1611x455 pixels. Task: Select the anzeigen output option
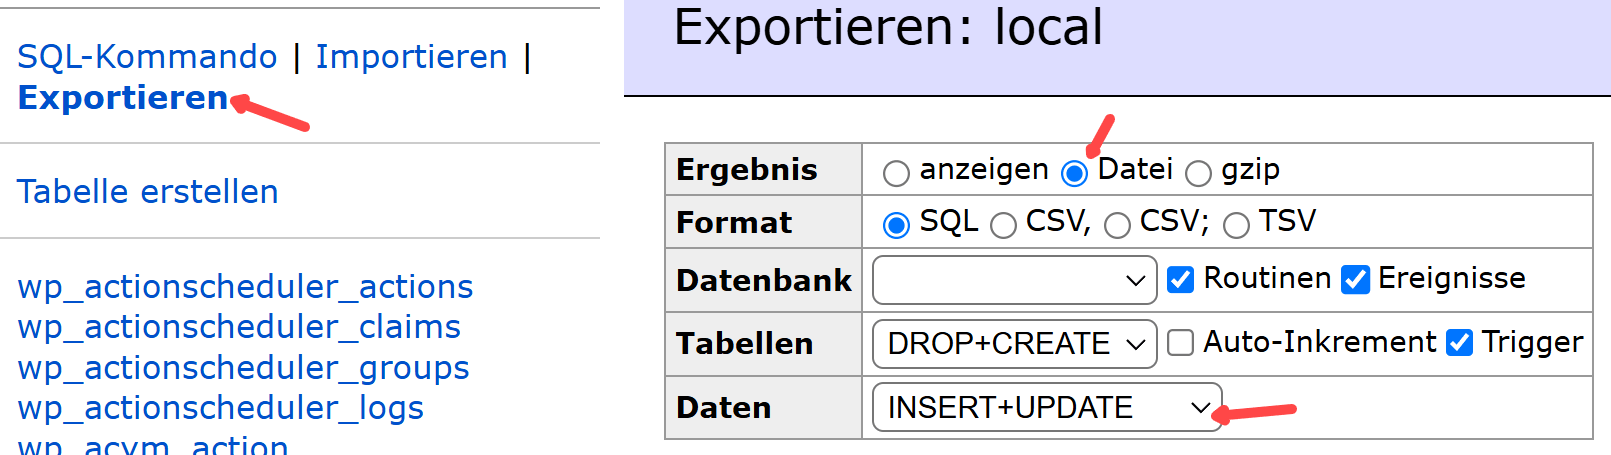click(896, 174)
